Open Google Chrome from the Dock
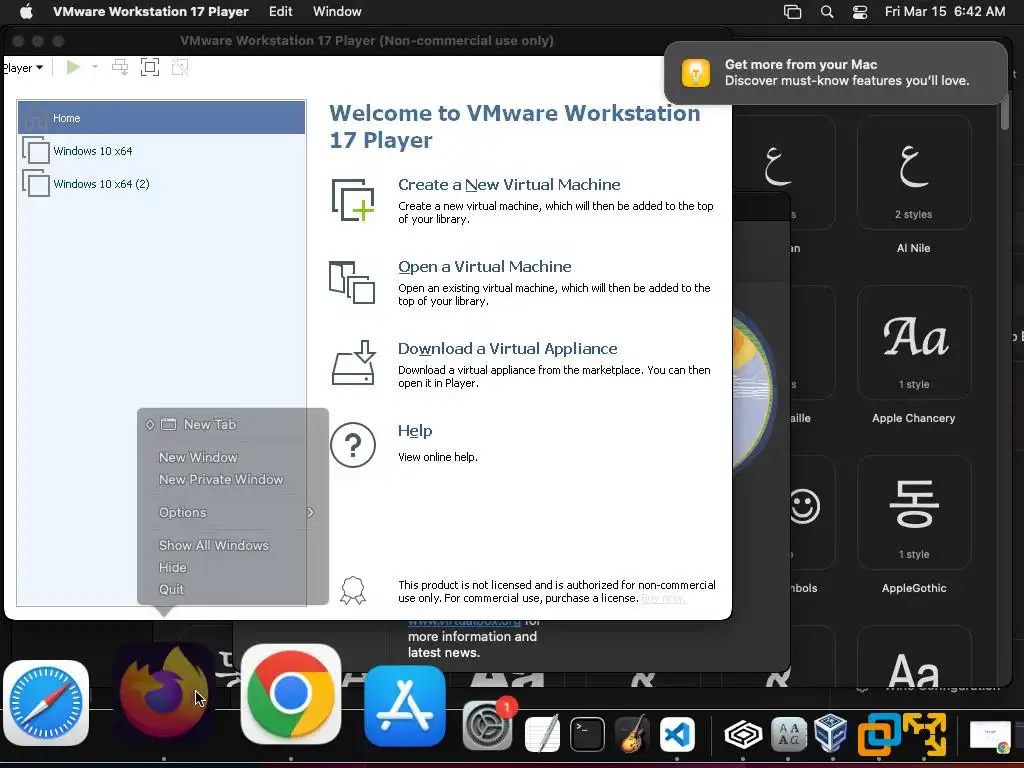The height and width of the screenshot is (768, 1024). [291, 694]
